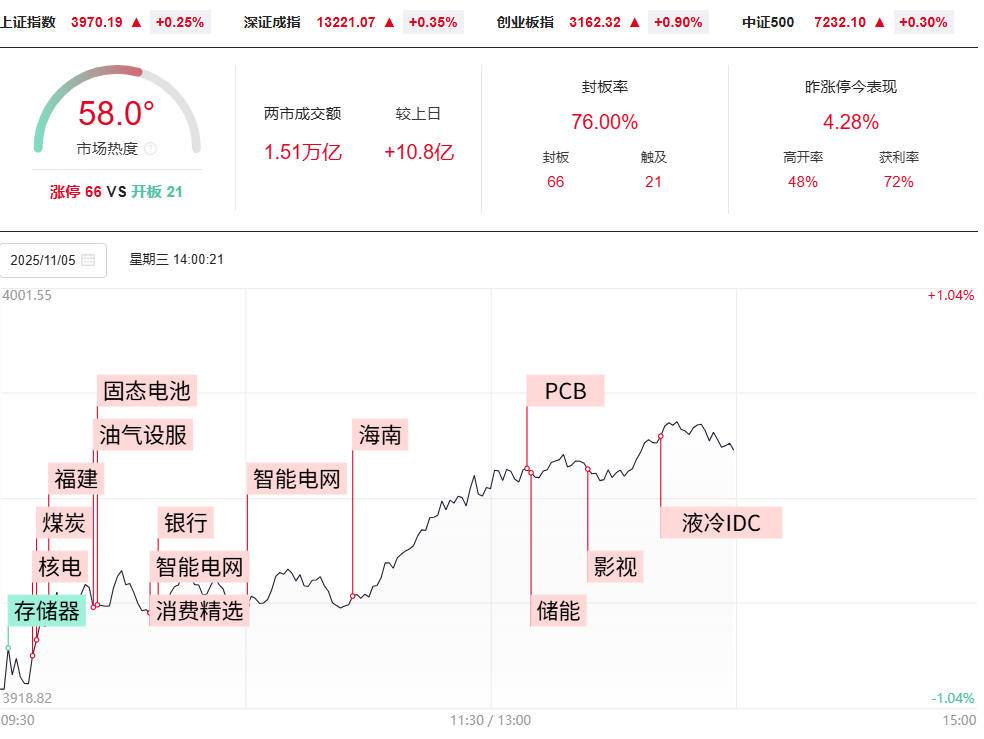This screenshot has height=739, width=984.
Task: Click the 影视 sector label
Action: (x=615, y=567)
